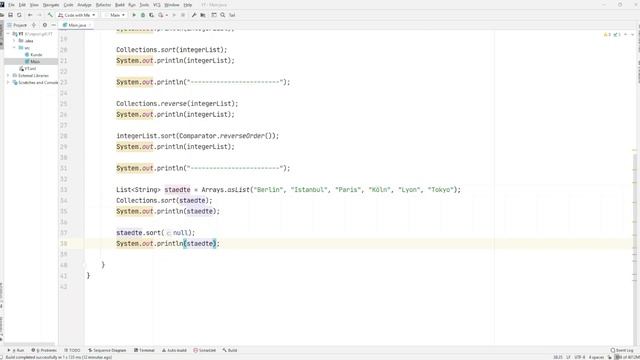Image resolution: width=640 pixels, height=360 pixels.
Task: Open the Event Log
Action: tap(622, 350)
